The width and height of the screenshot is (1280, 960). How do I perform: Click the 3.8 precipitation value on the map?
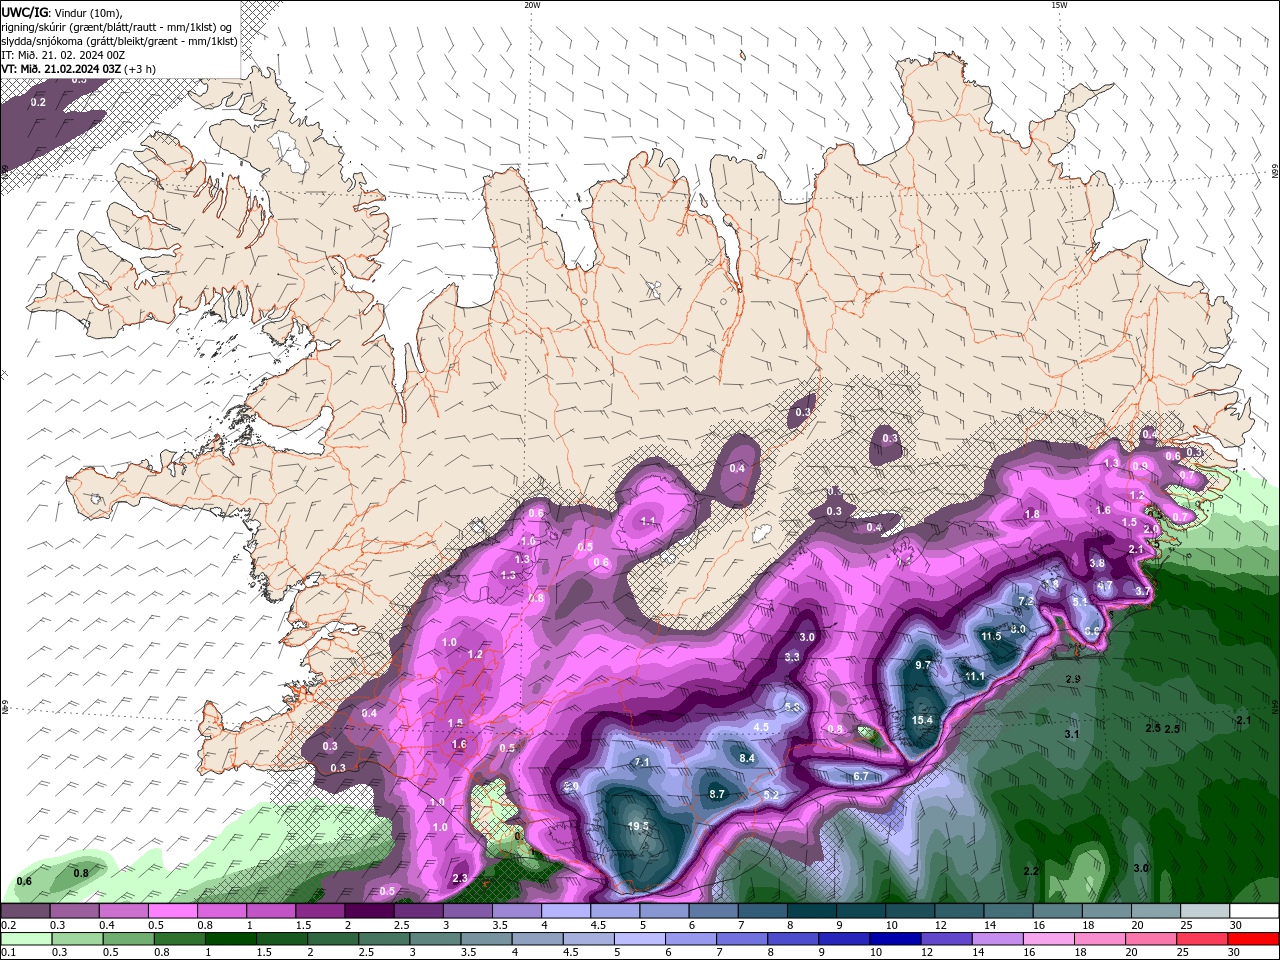click(x=1097, y=563)
